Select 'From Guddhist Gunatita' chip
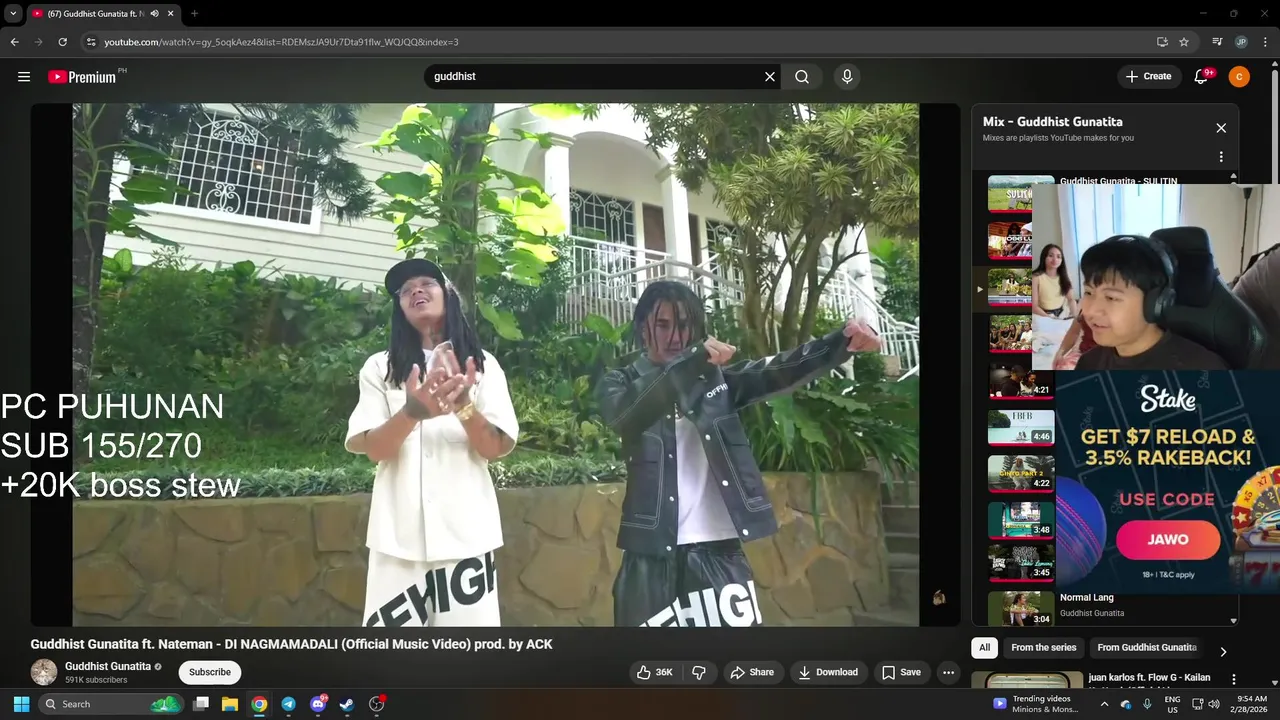The width and height of the screenshot is (1280, 720). [1147, 647]
